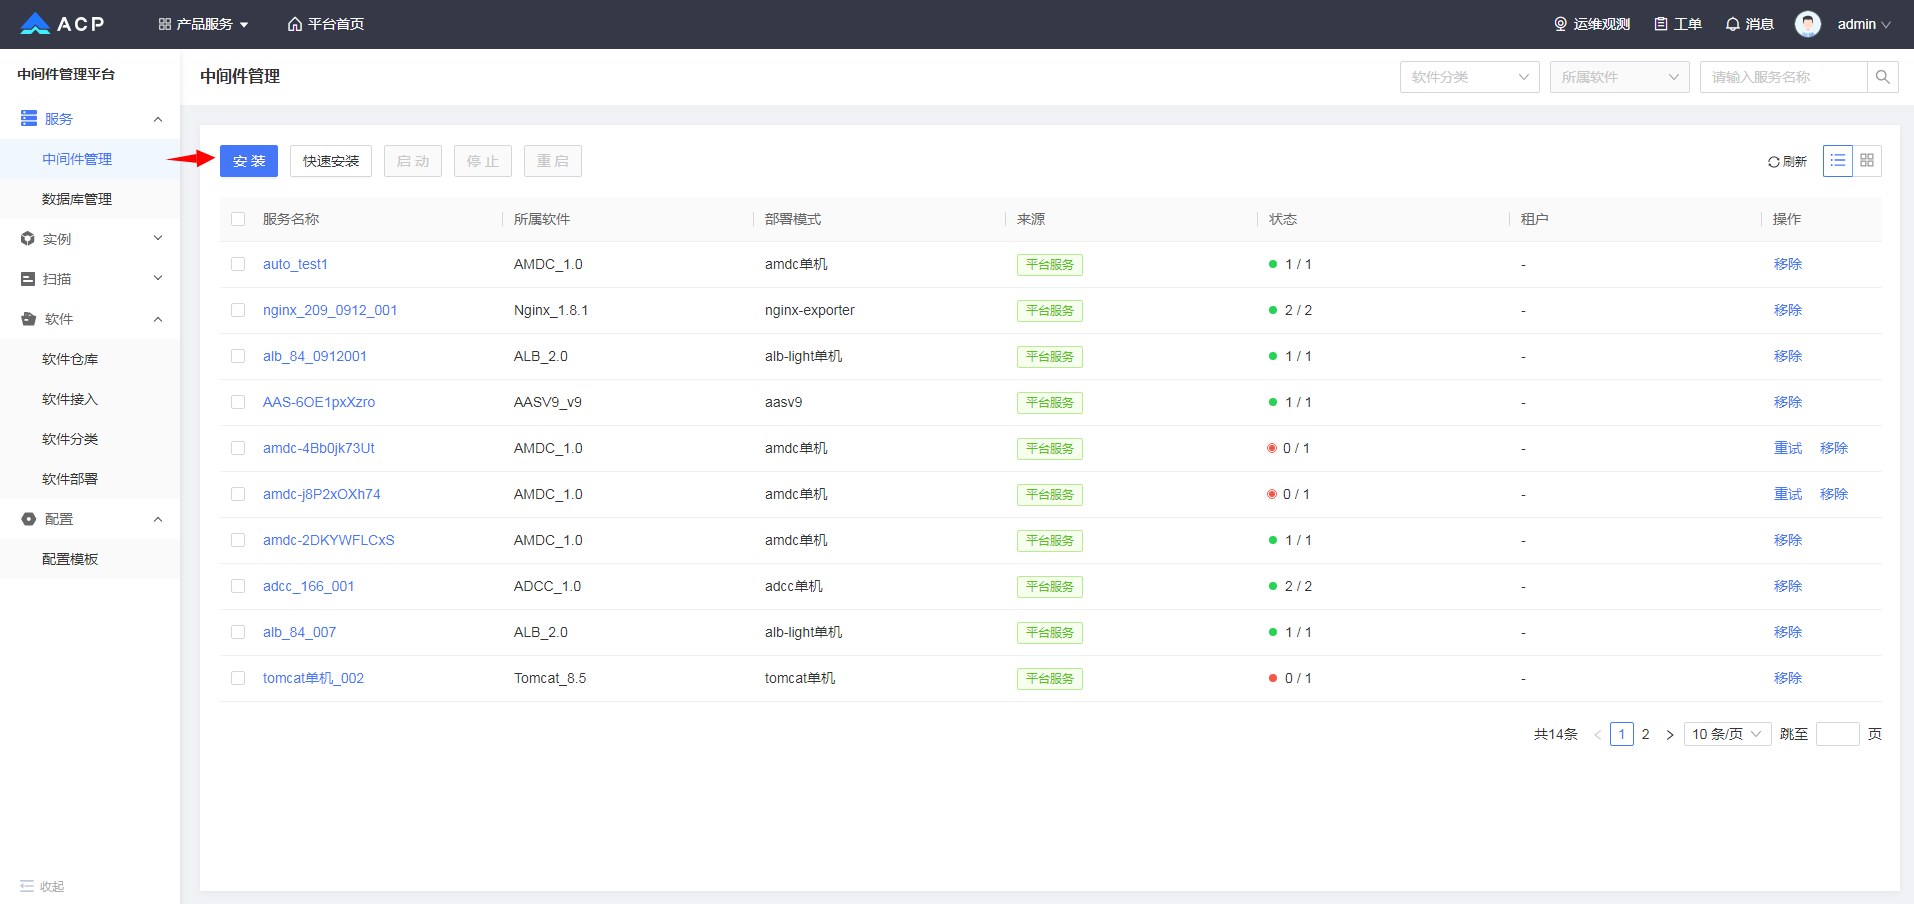Click the disabled 停止 button
Image resolution: width=1914 pixels, height=904 pixels.
pos(483,161)
